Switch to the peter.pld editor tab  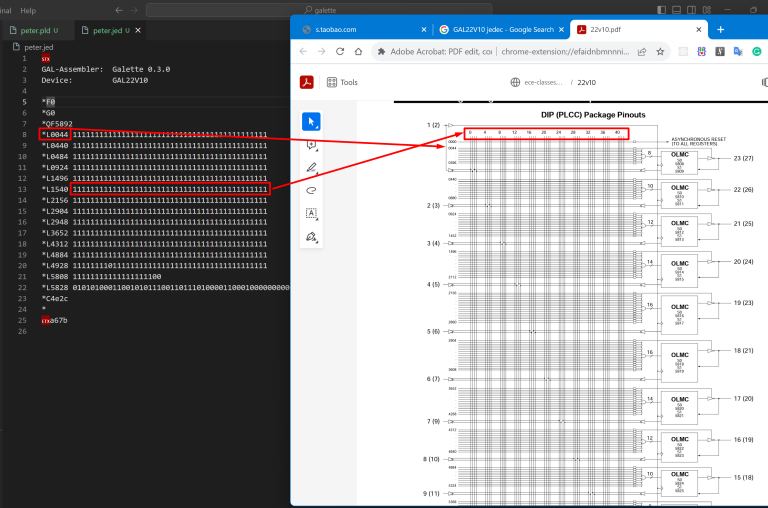tap(34, 30)
